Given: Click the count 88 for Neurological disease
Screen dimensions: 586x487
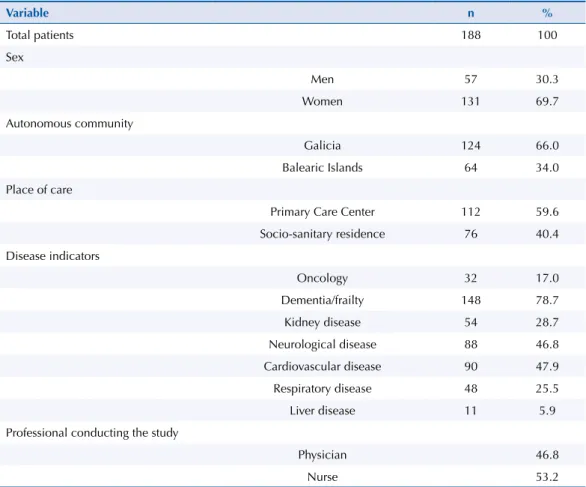Looking at the screenshot, I should [471, 344].
